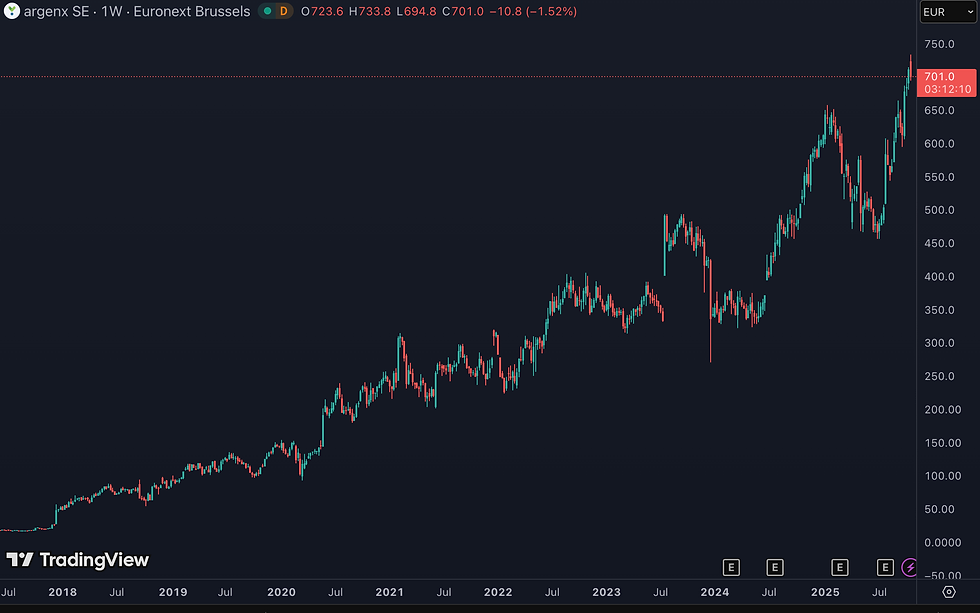Click the 2018 label on the time axis

point(62,592)
